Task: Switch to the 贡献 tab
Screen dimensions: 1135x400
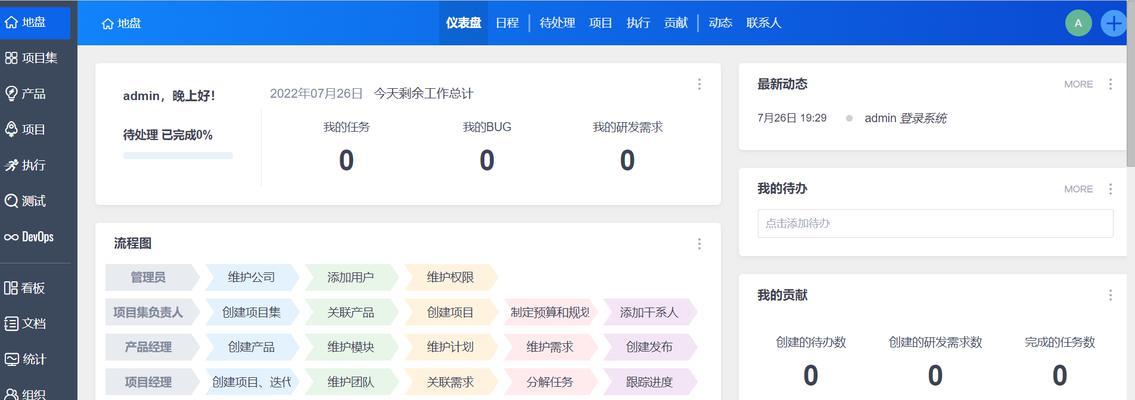Action: point(676,22)
